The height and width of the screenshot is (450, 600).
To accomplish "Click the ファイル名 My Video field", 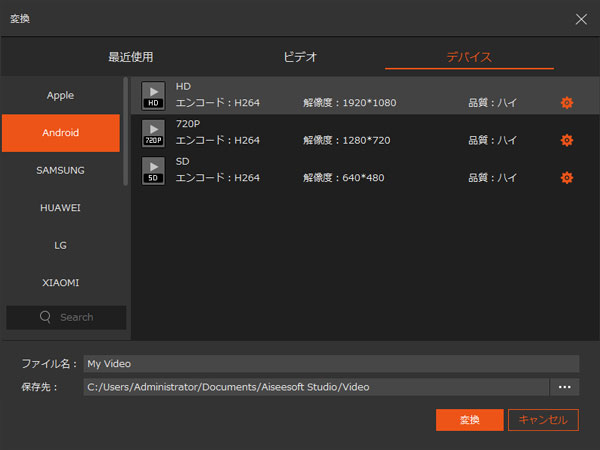I will click(x=330, y=364).
